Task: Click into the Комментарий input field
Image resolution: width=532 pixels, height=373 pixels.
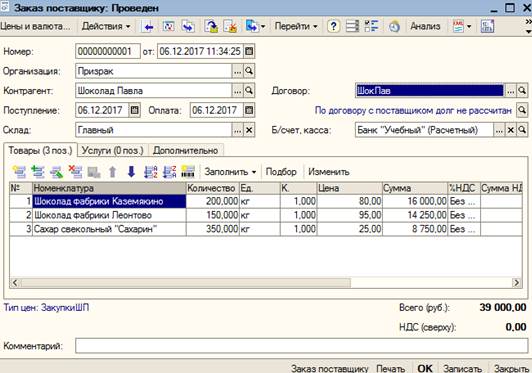Action: (301, 346)
